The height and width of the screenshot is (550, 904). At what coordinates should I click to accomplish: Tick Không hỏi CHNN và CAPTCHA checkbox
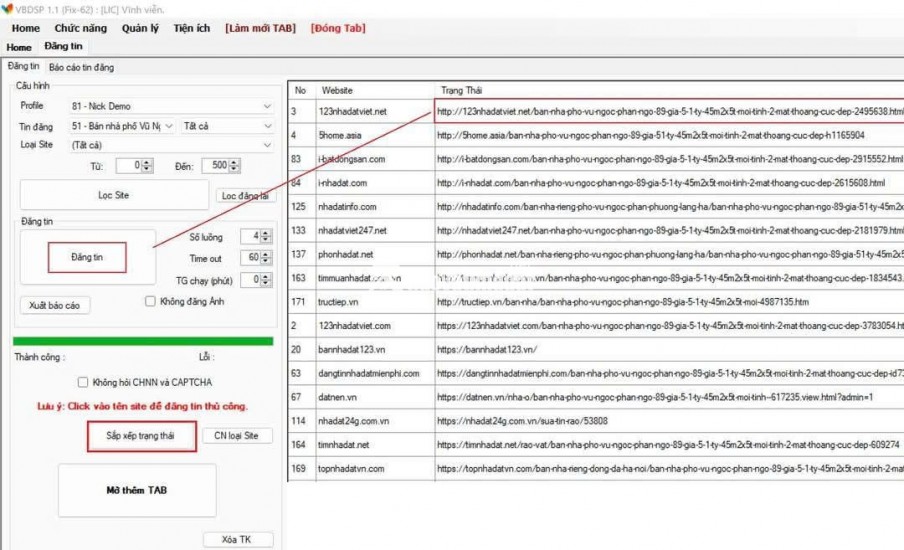[84, 382]
